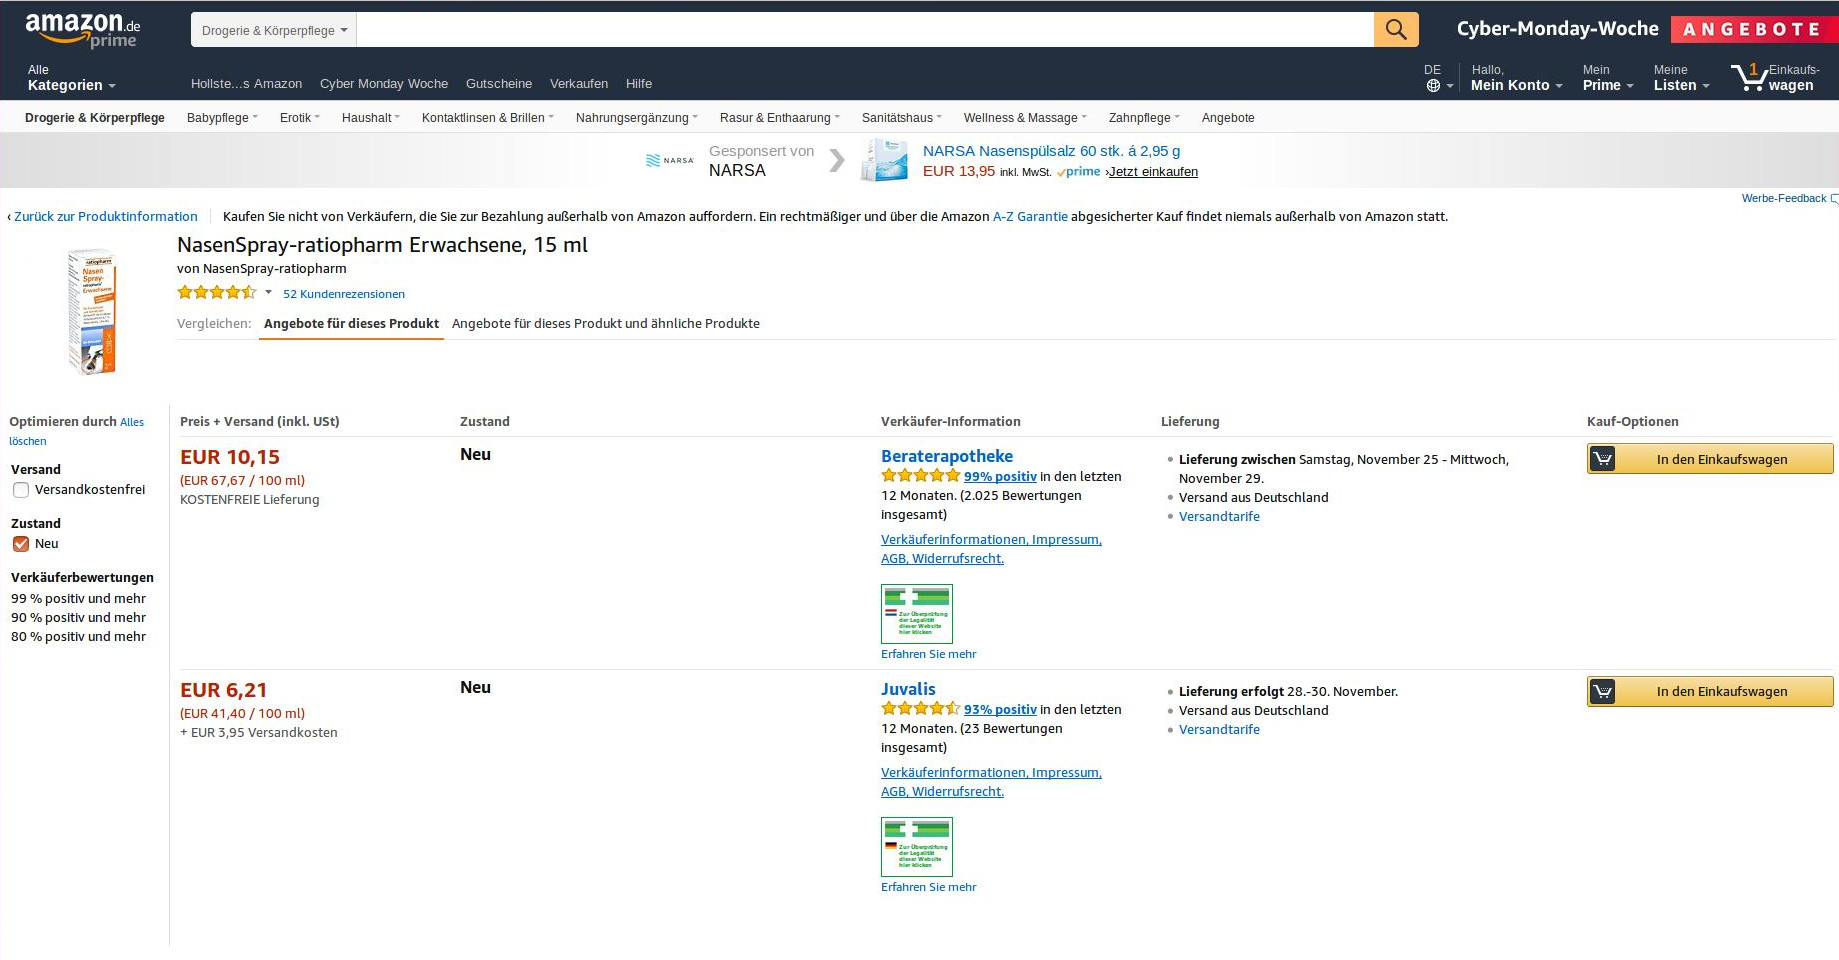Open the 52 Kundenrezensionen link
Image resolution: width=1839 pixels, height=960 pixels.
point(343,294)
